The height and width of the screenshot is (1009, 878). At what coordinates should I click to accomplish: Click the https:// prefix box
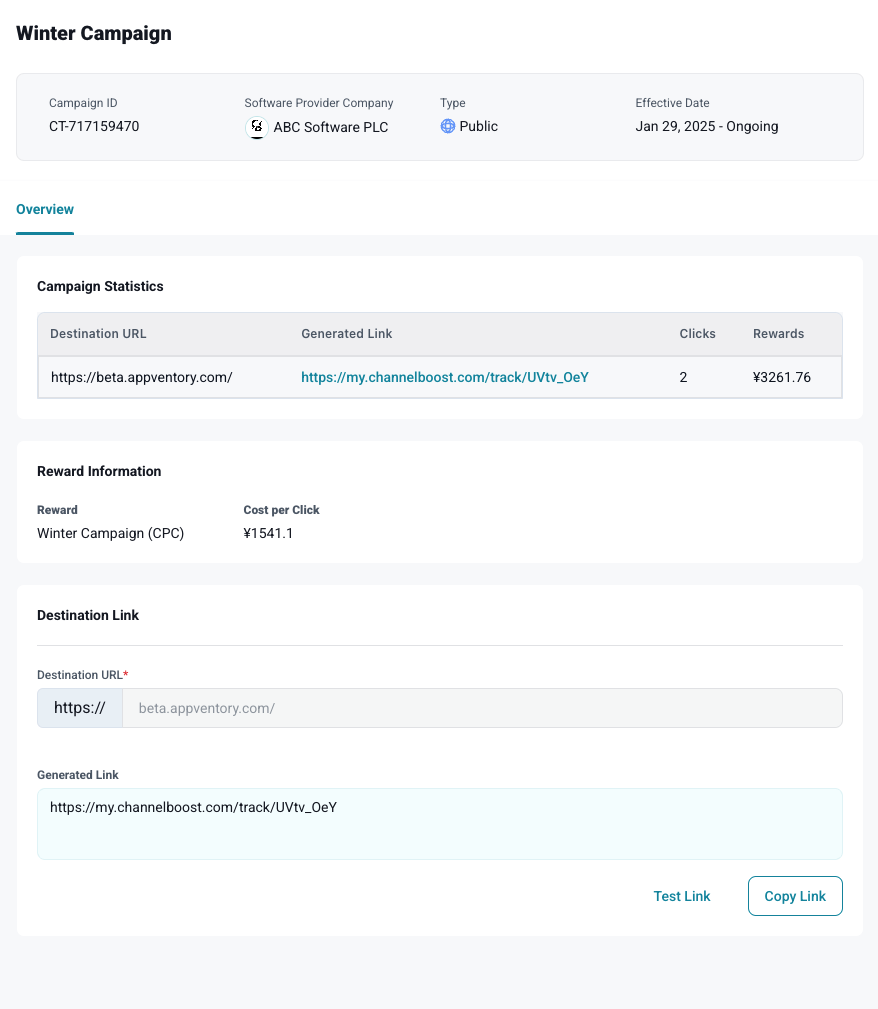[80, 708]
